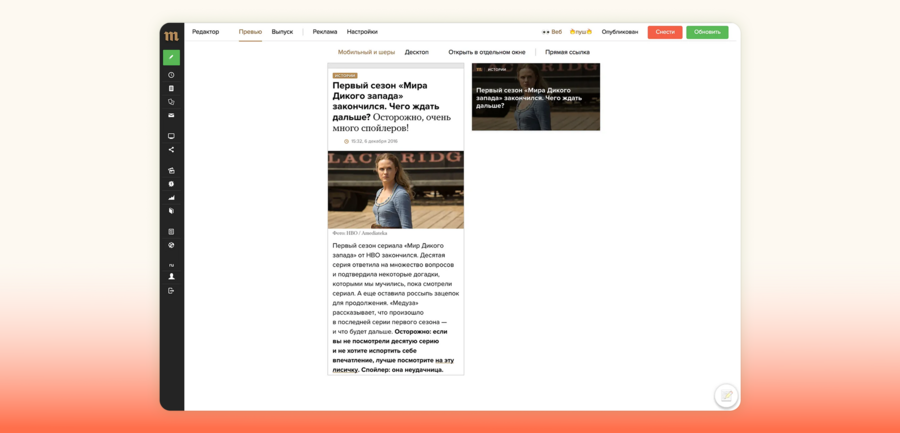Screen dimensions: 900x433
Task: Switch language via the "ru" sidebar label
Action: pyautogui.click(x=171, y=265)
